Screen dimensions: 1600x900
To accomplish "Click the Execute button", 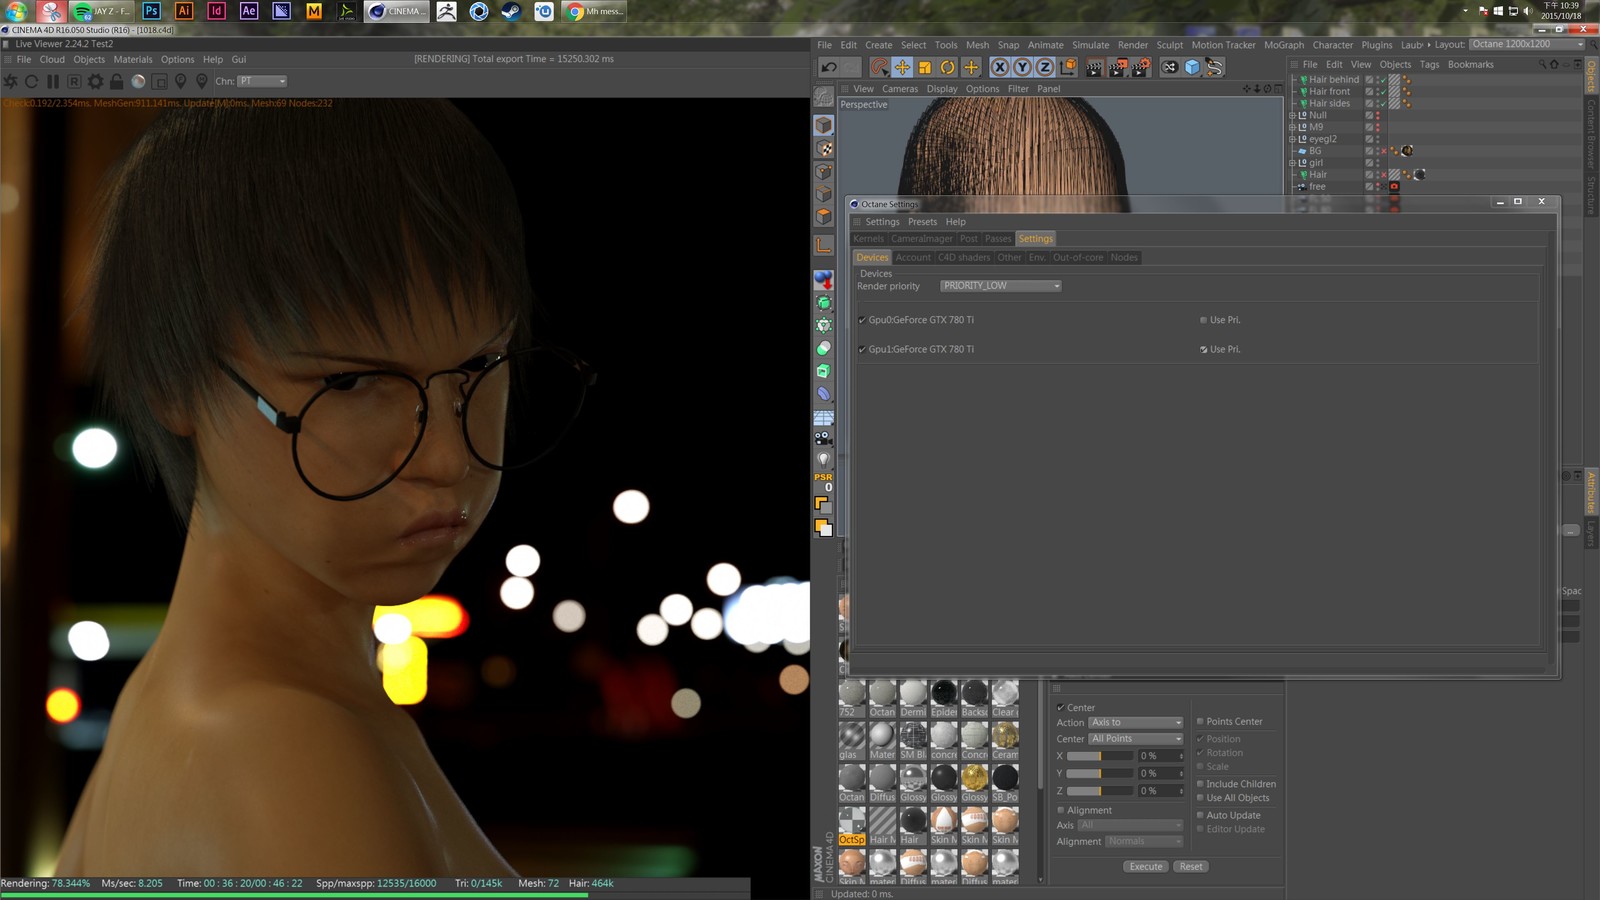I will [x=1146, y=866].
